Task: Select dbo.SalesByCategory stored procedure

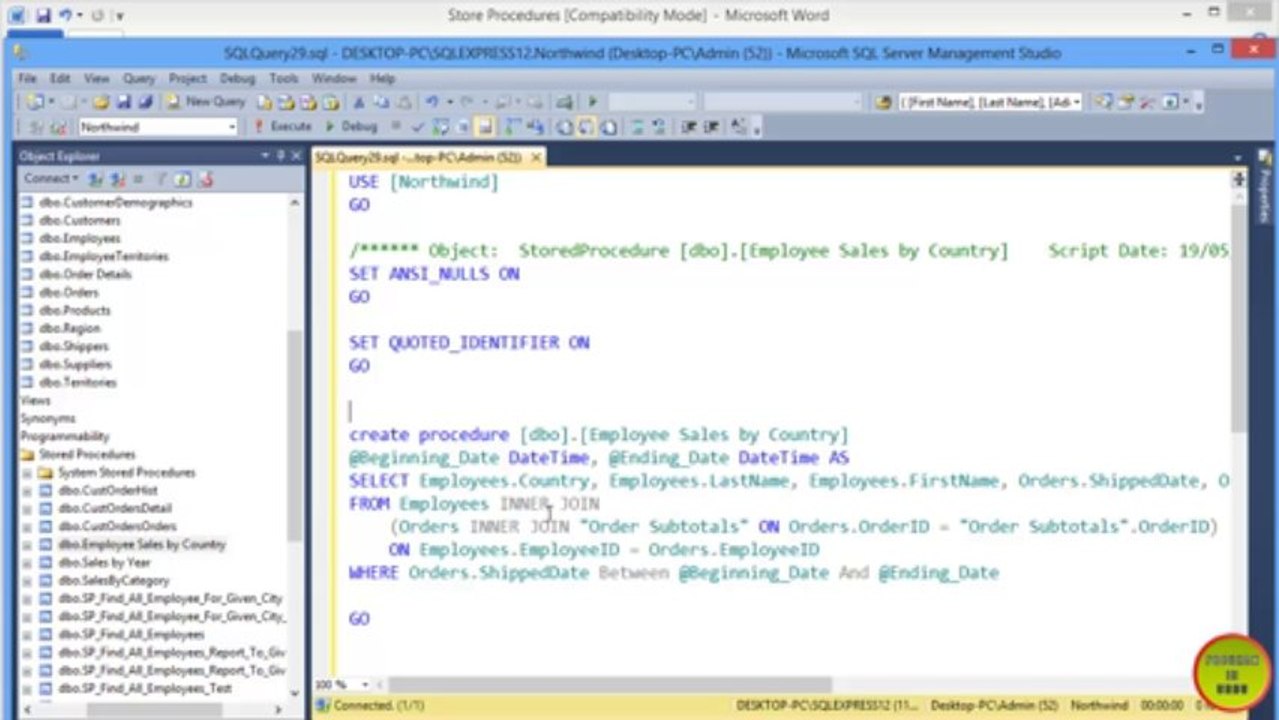Action: pos(113,580)
